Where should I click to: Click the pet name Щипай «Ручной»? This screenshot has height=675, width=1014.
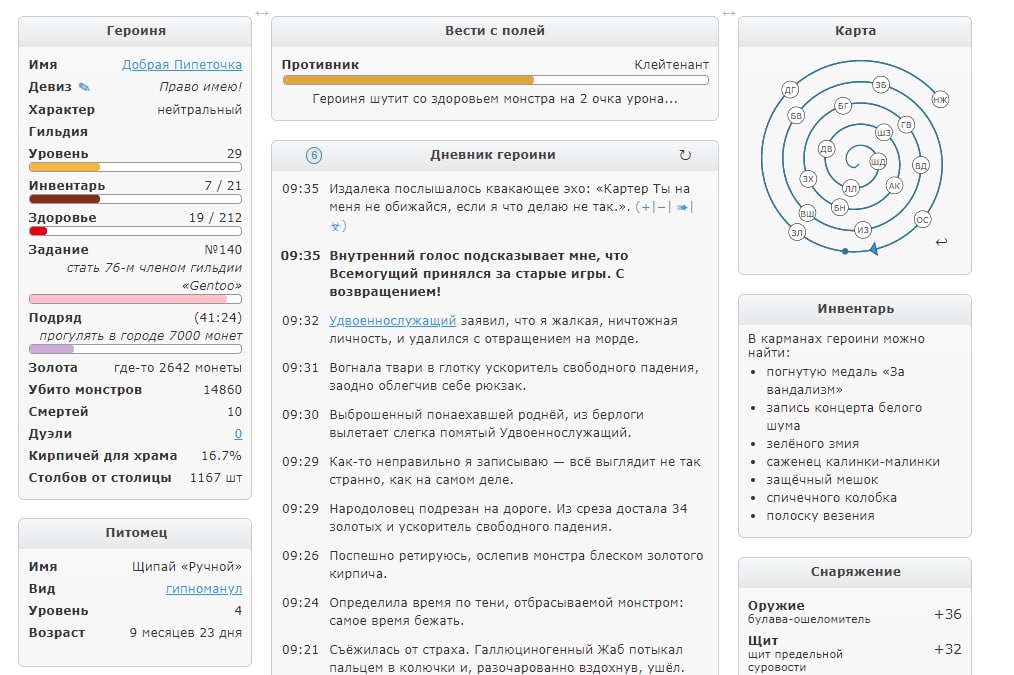[187, 567]
